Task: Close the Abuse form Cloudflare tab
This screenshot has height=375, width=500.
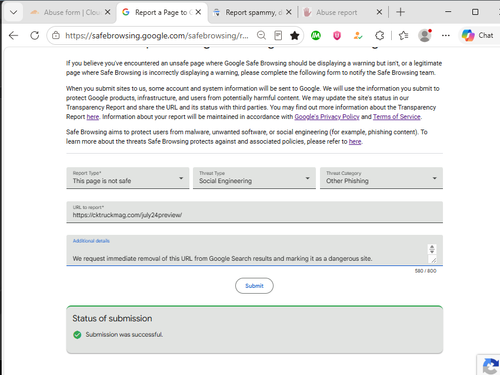Action: [107, 12]
